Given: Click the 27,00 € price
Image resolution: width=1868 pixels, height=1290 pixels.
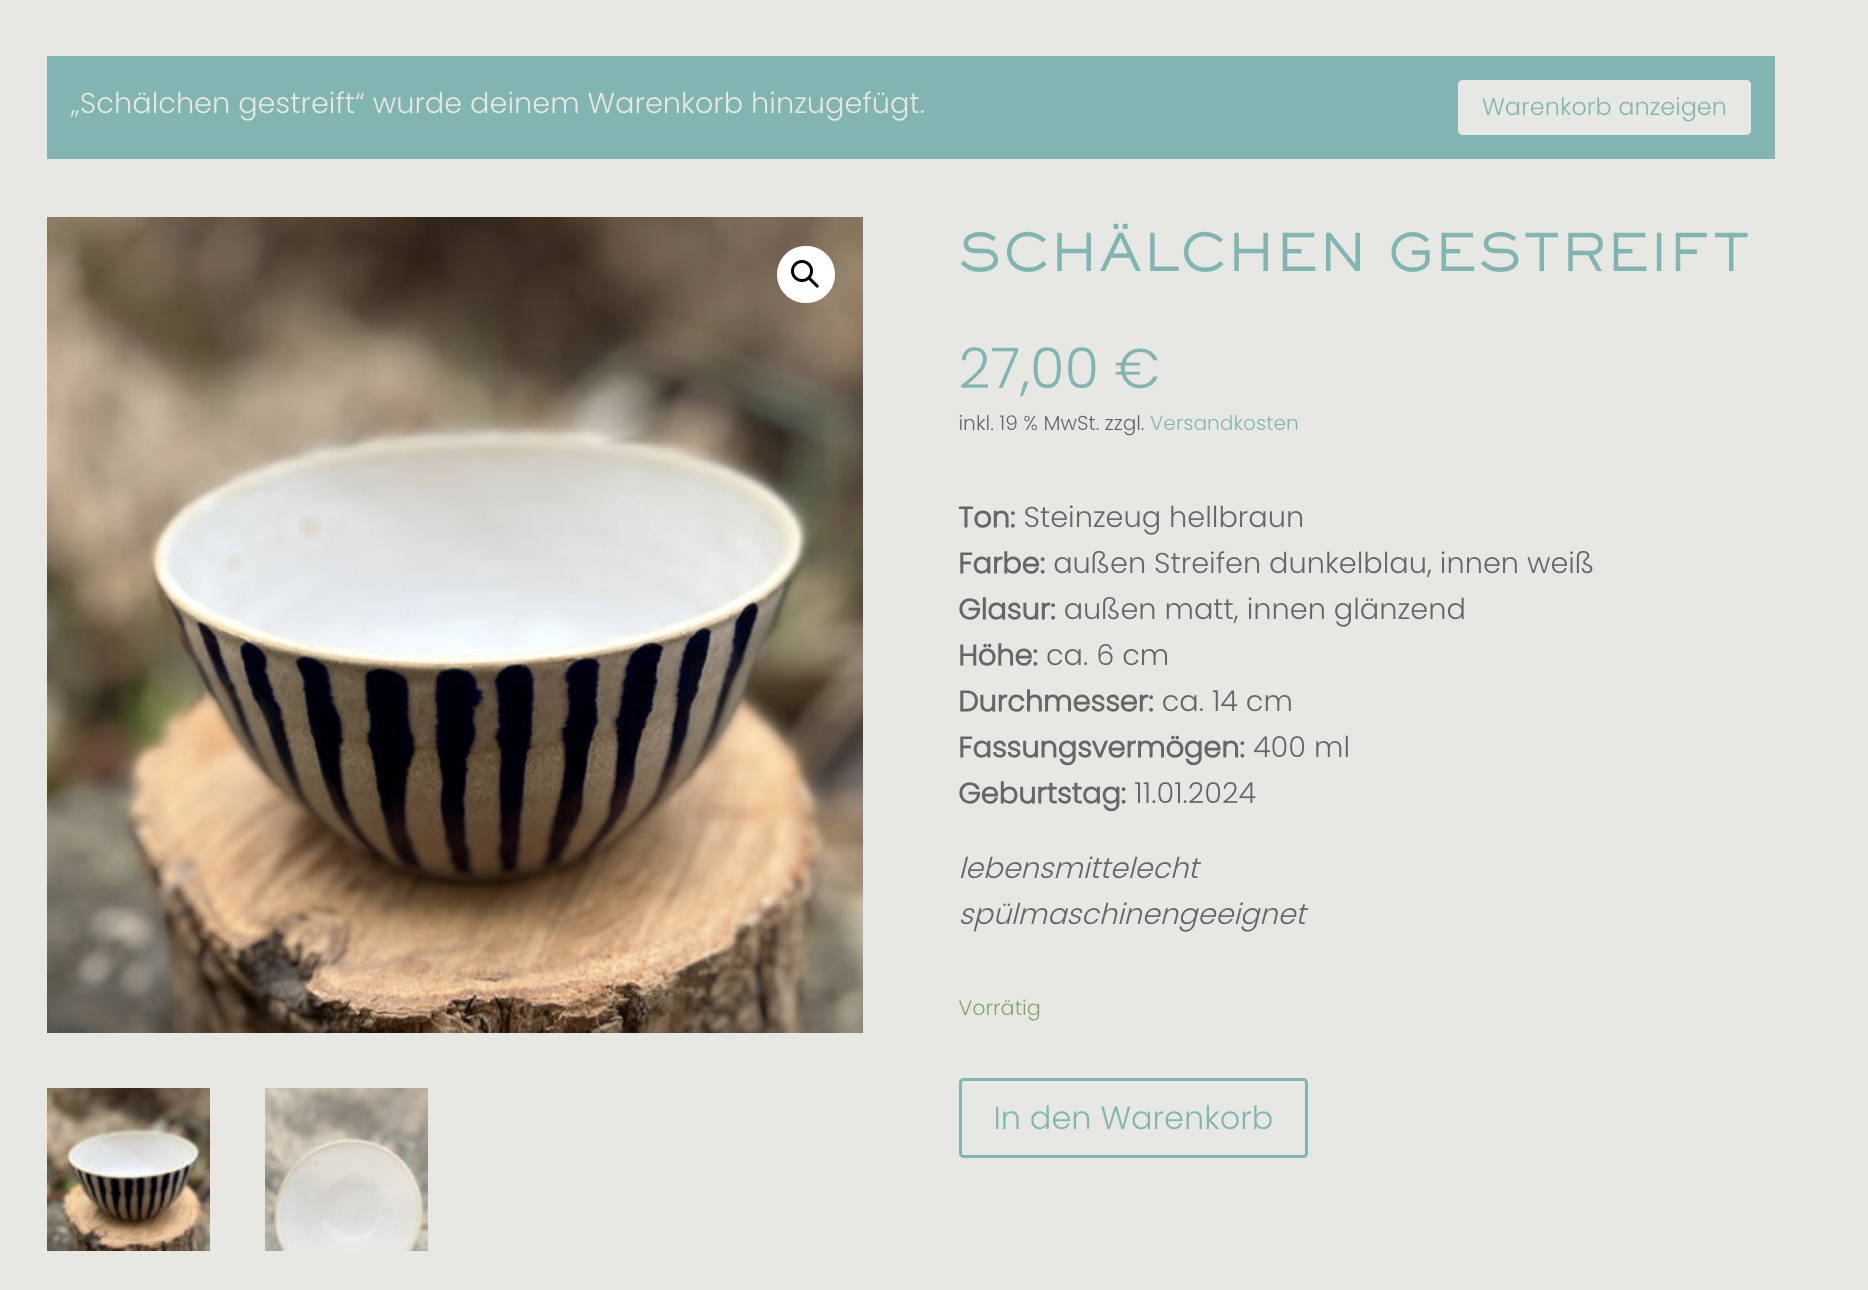Looking at the screenshot, I should (1058, 368).
